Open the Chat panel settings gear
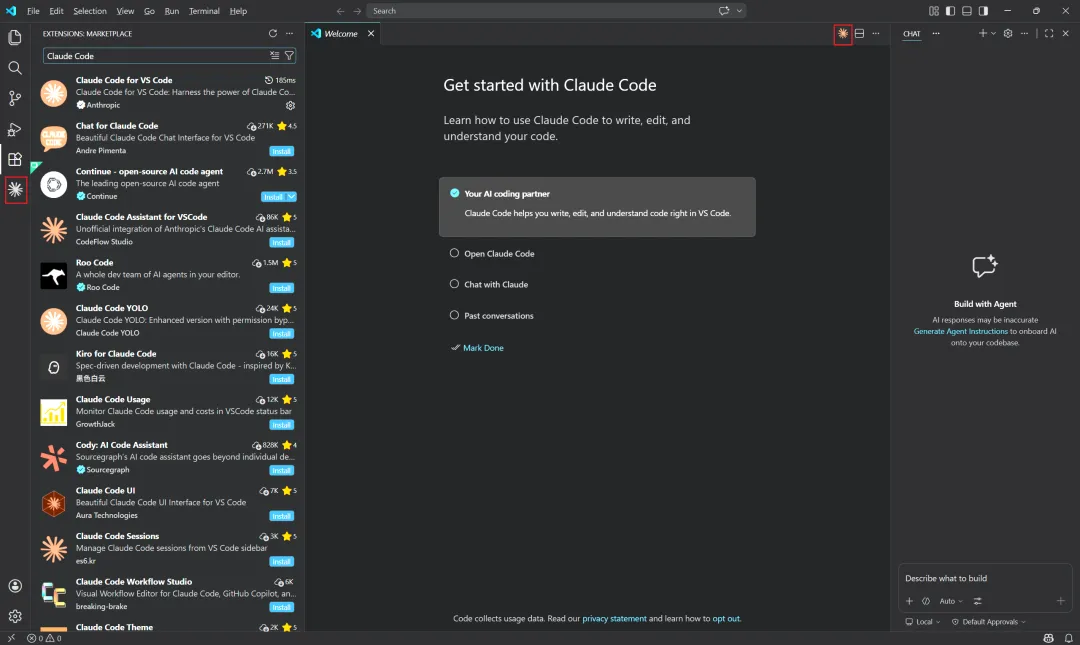 pos(1008,34)
